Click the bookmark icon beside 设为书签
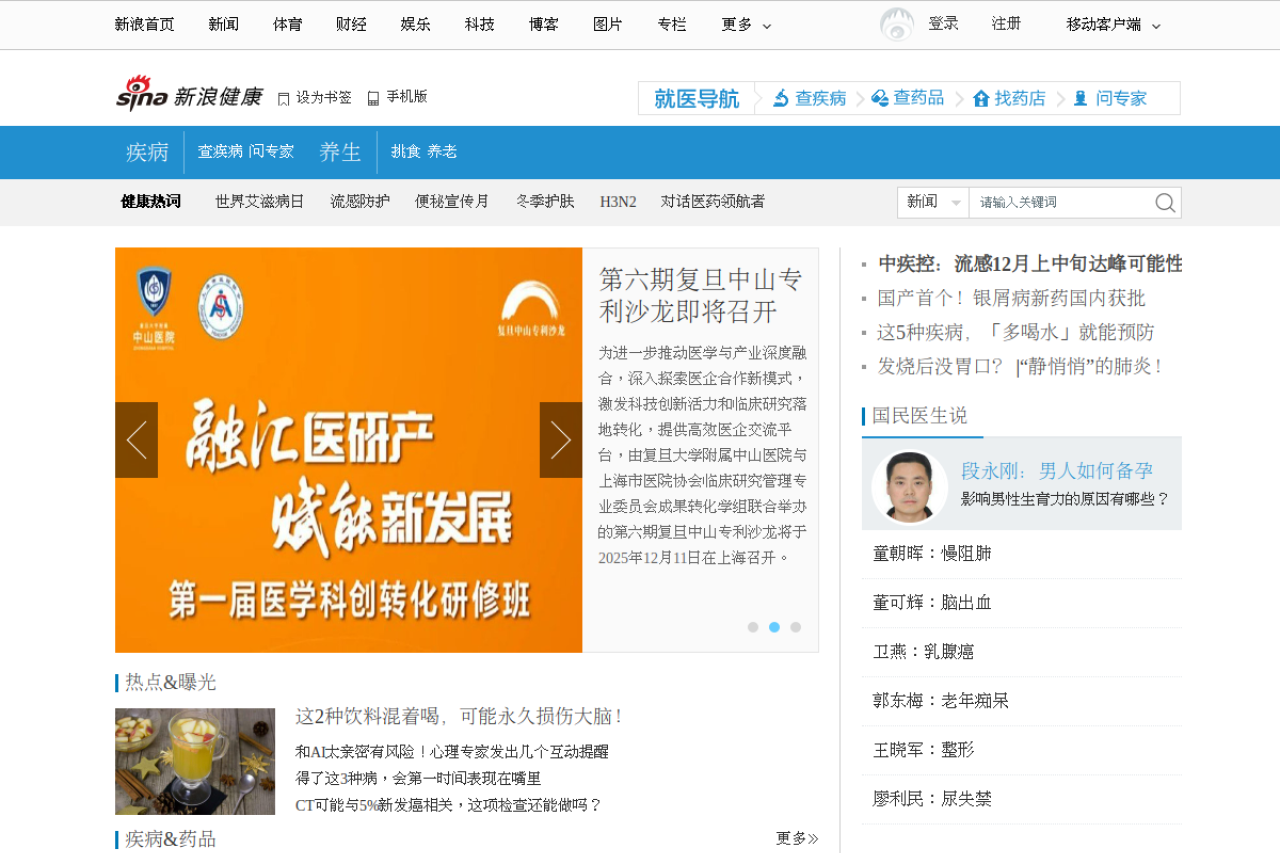The image size is (1280, 853). click(284, 98)
